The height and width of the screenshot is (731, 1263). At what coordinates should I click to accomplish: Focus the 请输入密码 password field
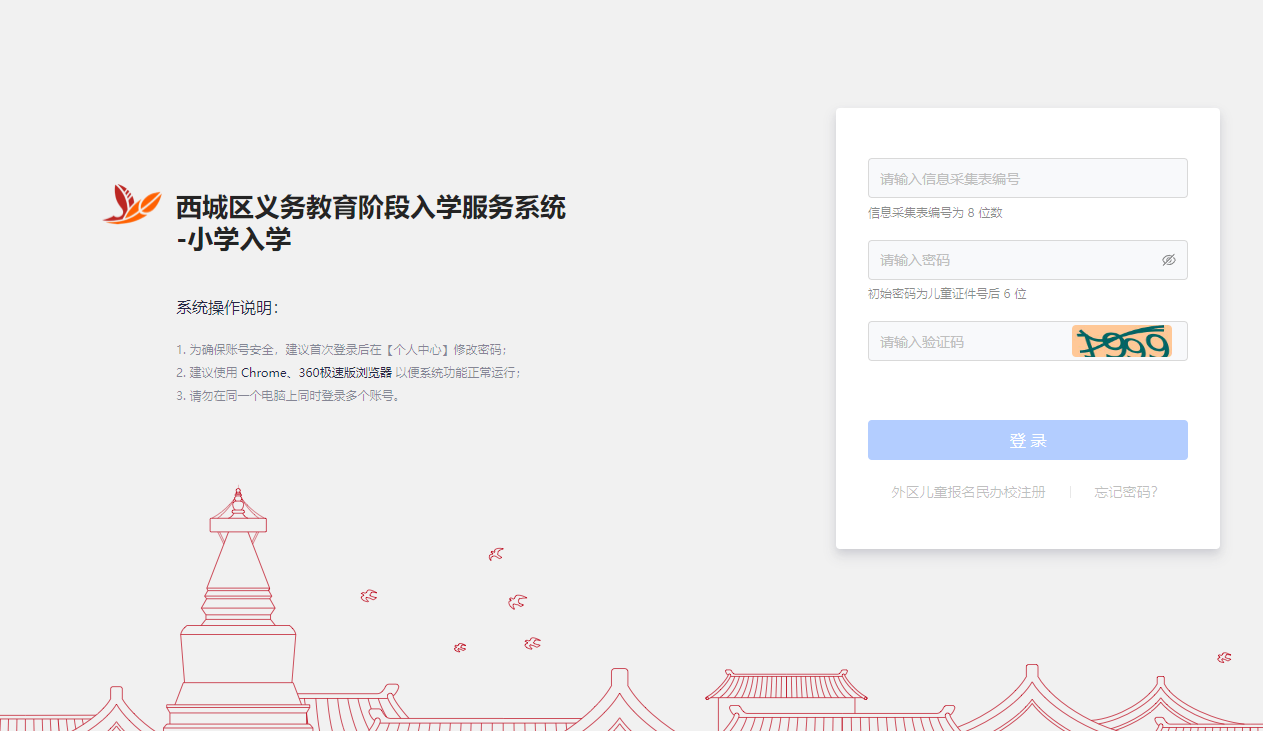(1010, 260)
